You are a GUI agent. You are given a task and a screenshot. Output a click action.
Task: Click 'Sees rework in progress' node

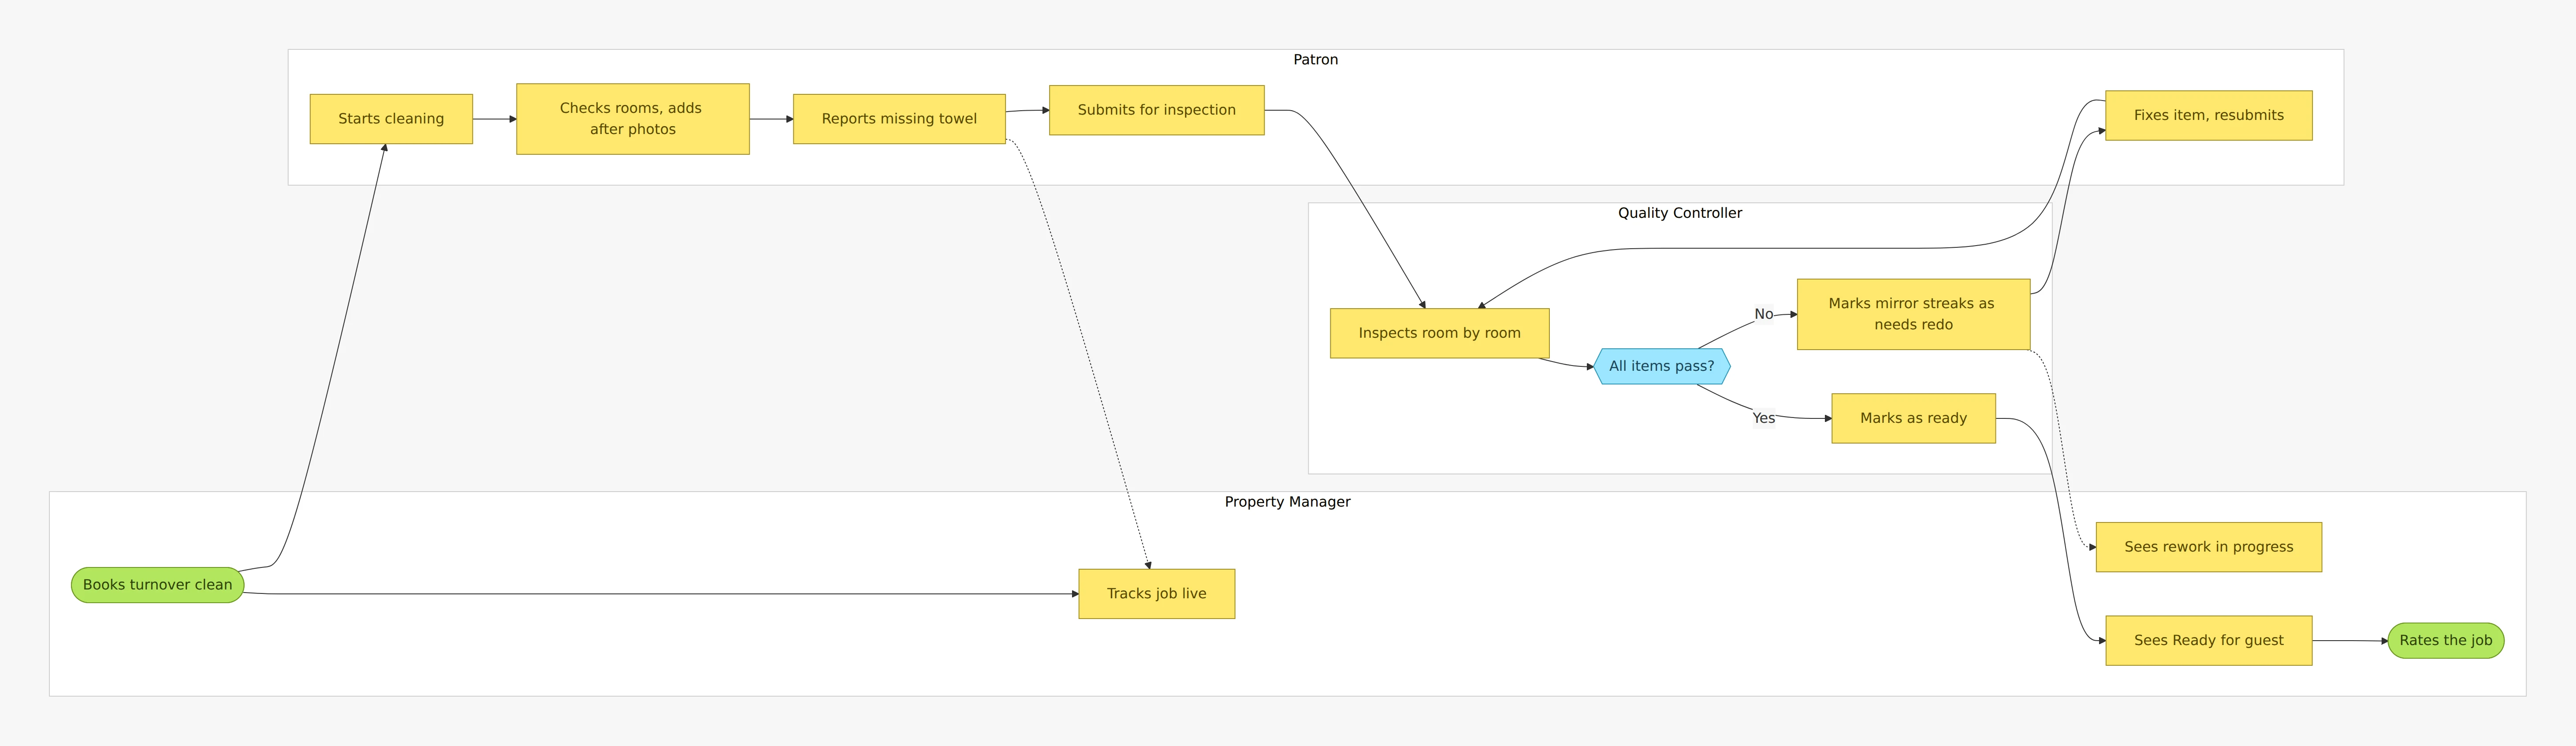2209,547
